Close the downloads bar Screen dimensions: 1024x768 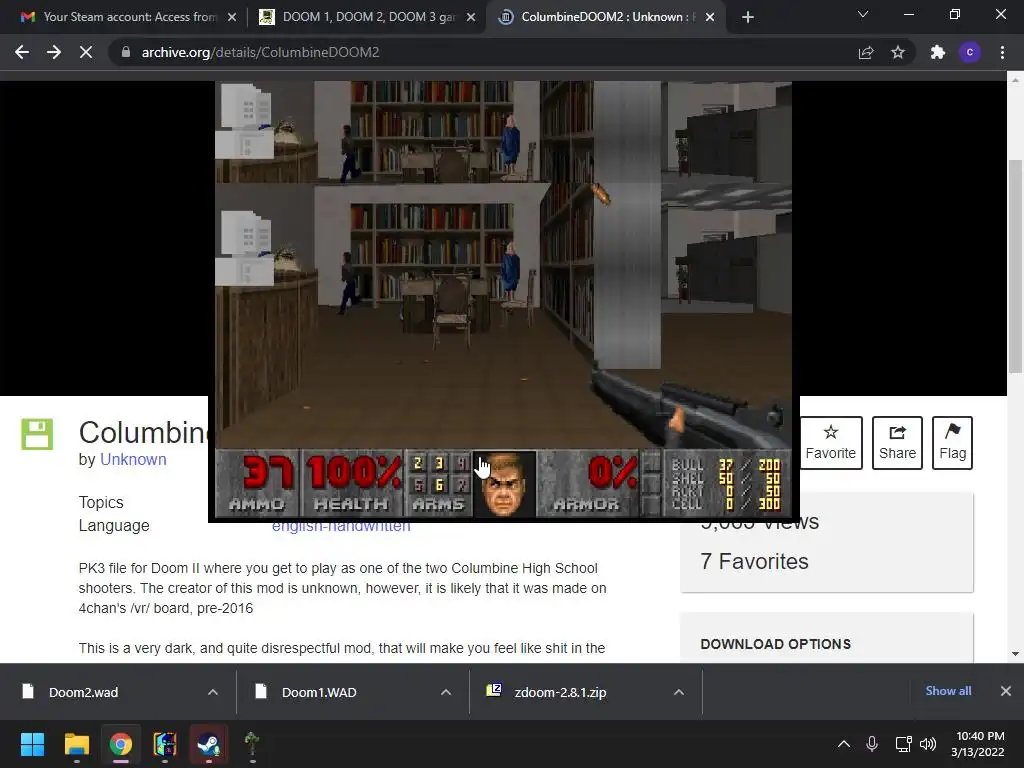pos(1006,691)
